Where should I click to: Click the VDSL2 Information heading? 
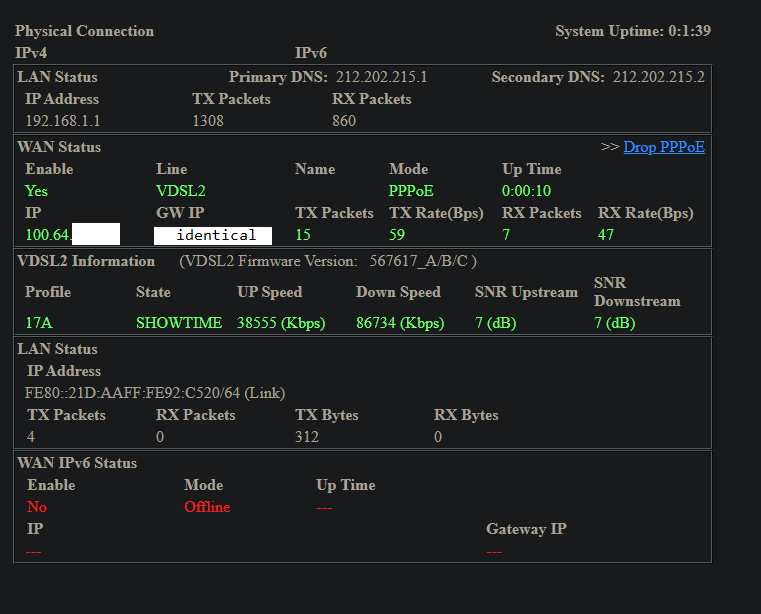point(86,261)
